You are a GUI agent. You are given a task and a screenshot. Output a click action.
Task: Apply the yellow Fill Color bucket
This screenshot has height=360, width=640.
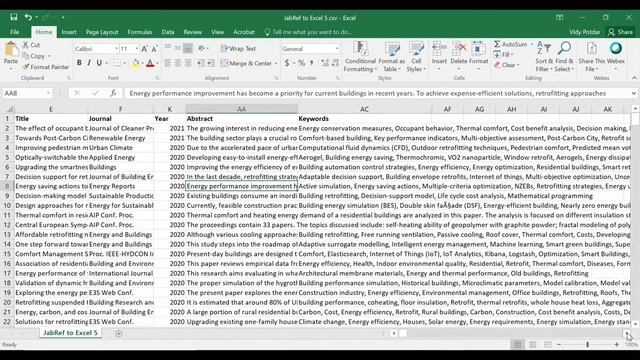pyautogui.click(x=136, y=63)
